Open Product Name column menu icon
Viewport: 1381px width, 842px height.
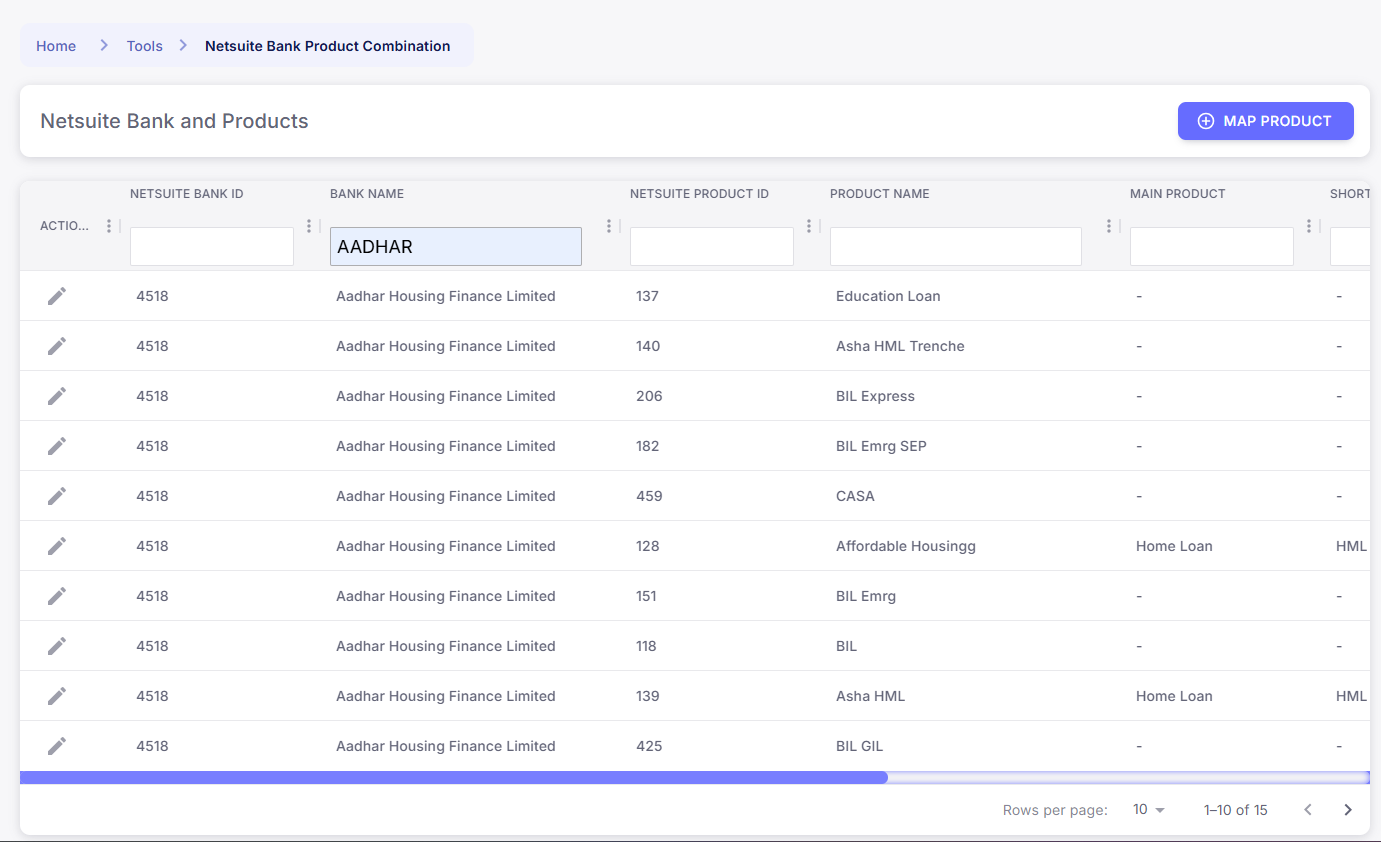[1109, 226]
